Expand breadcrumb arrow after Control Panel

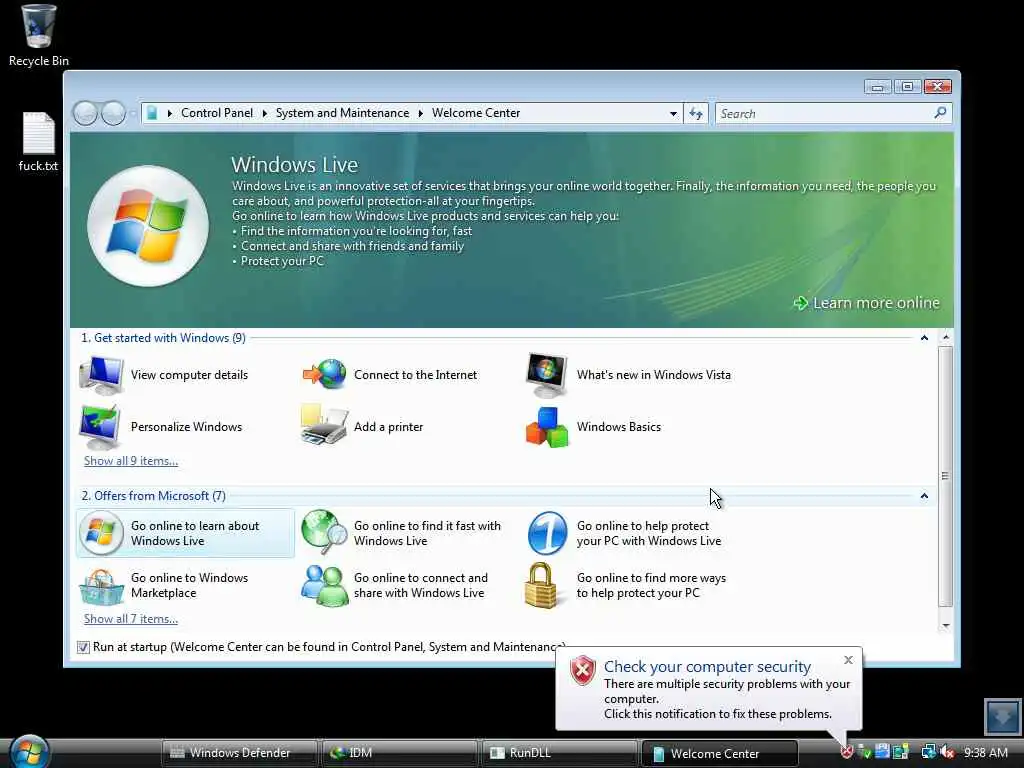click(264, 113)
